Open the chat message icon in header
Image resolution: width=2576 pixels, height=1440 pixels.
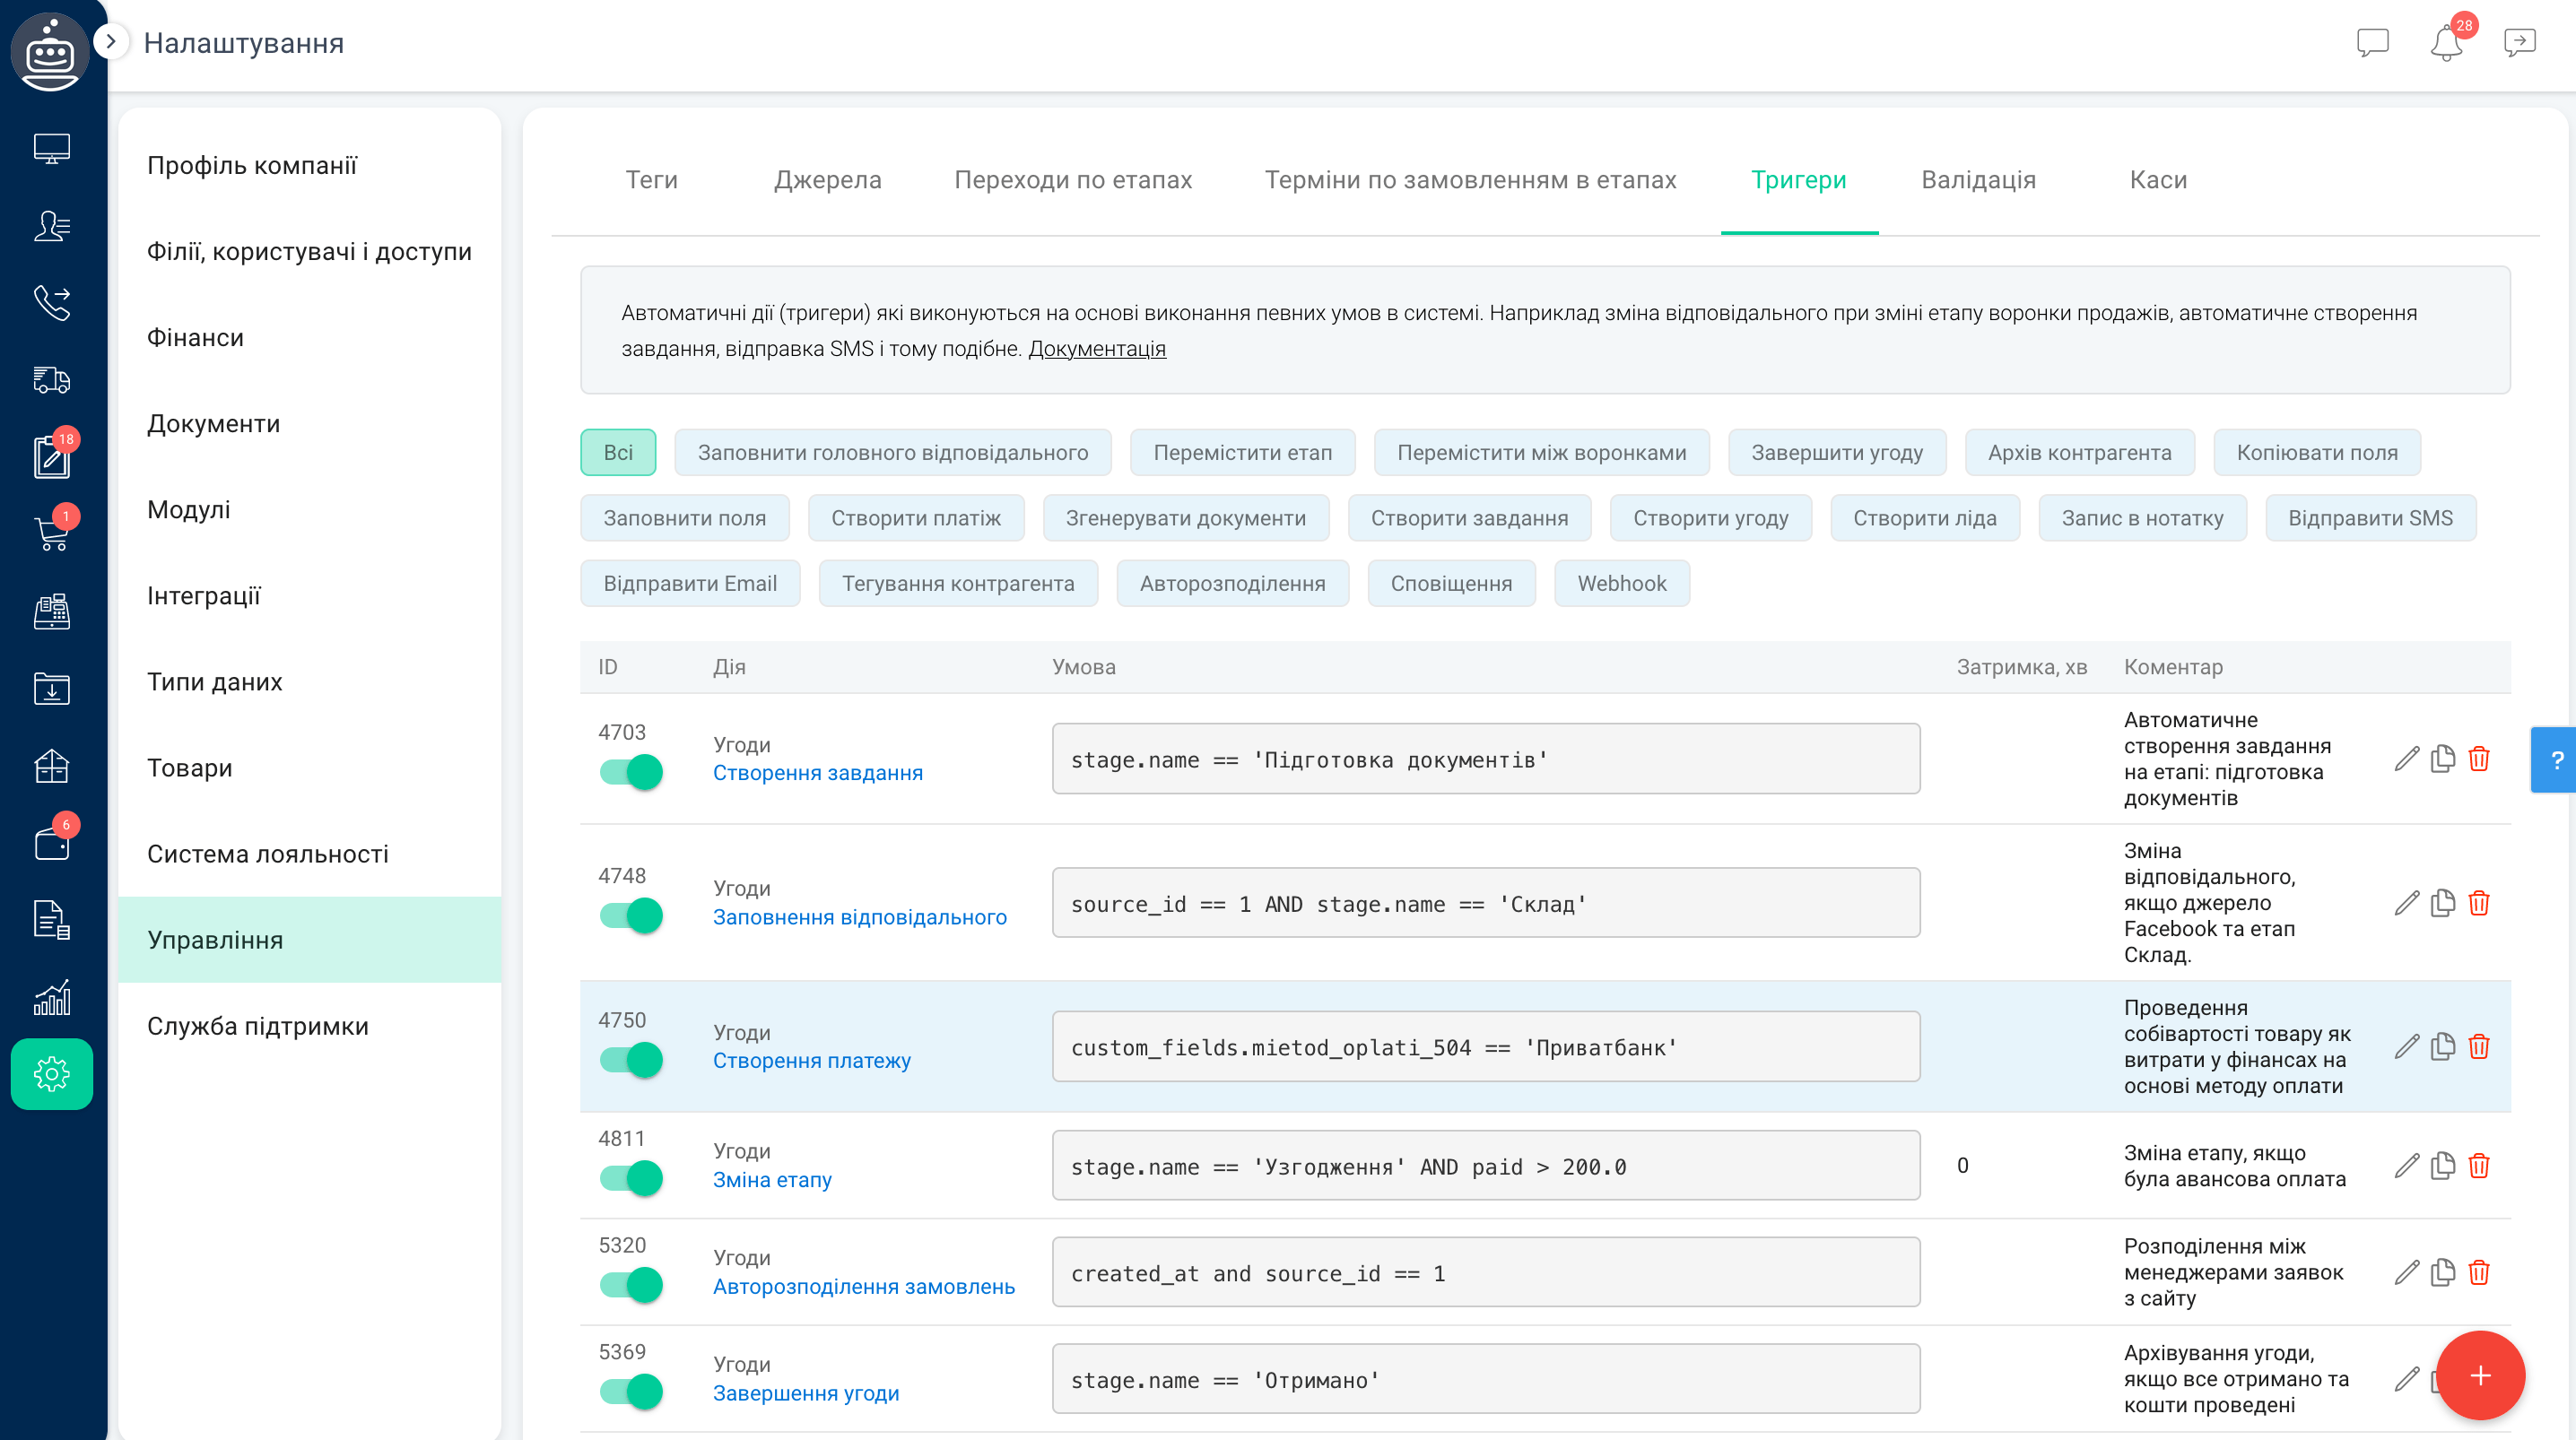pos(2372,43)
